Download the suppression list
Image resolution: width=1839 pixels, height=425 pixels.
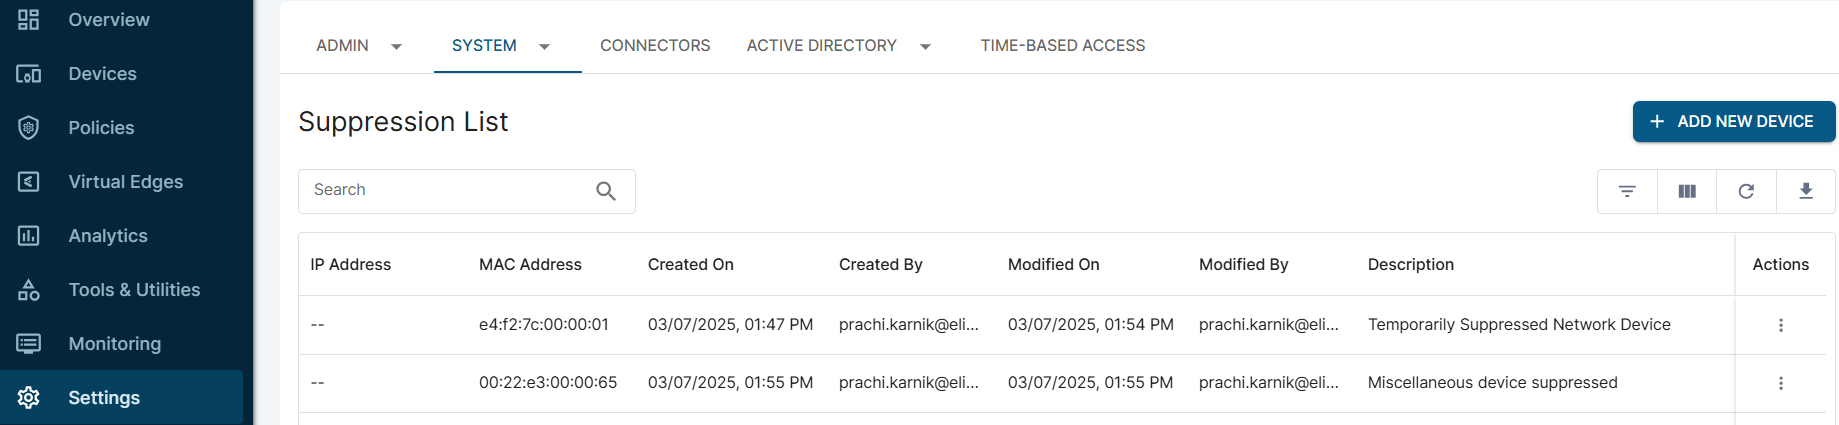1806,191
